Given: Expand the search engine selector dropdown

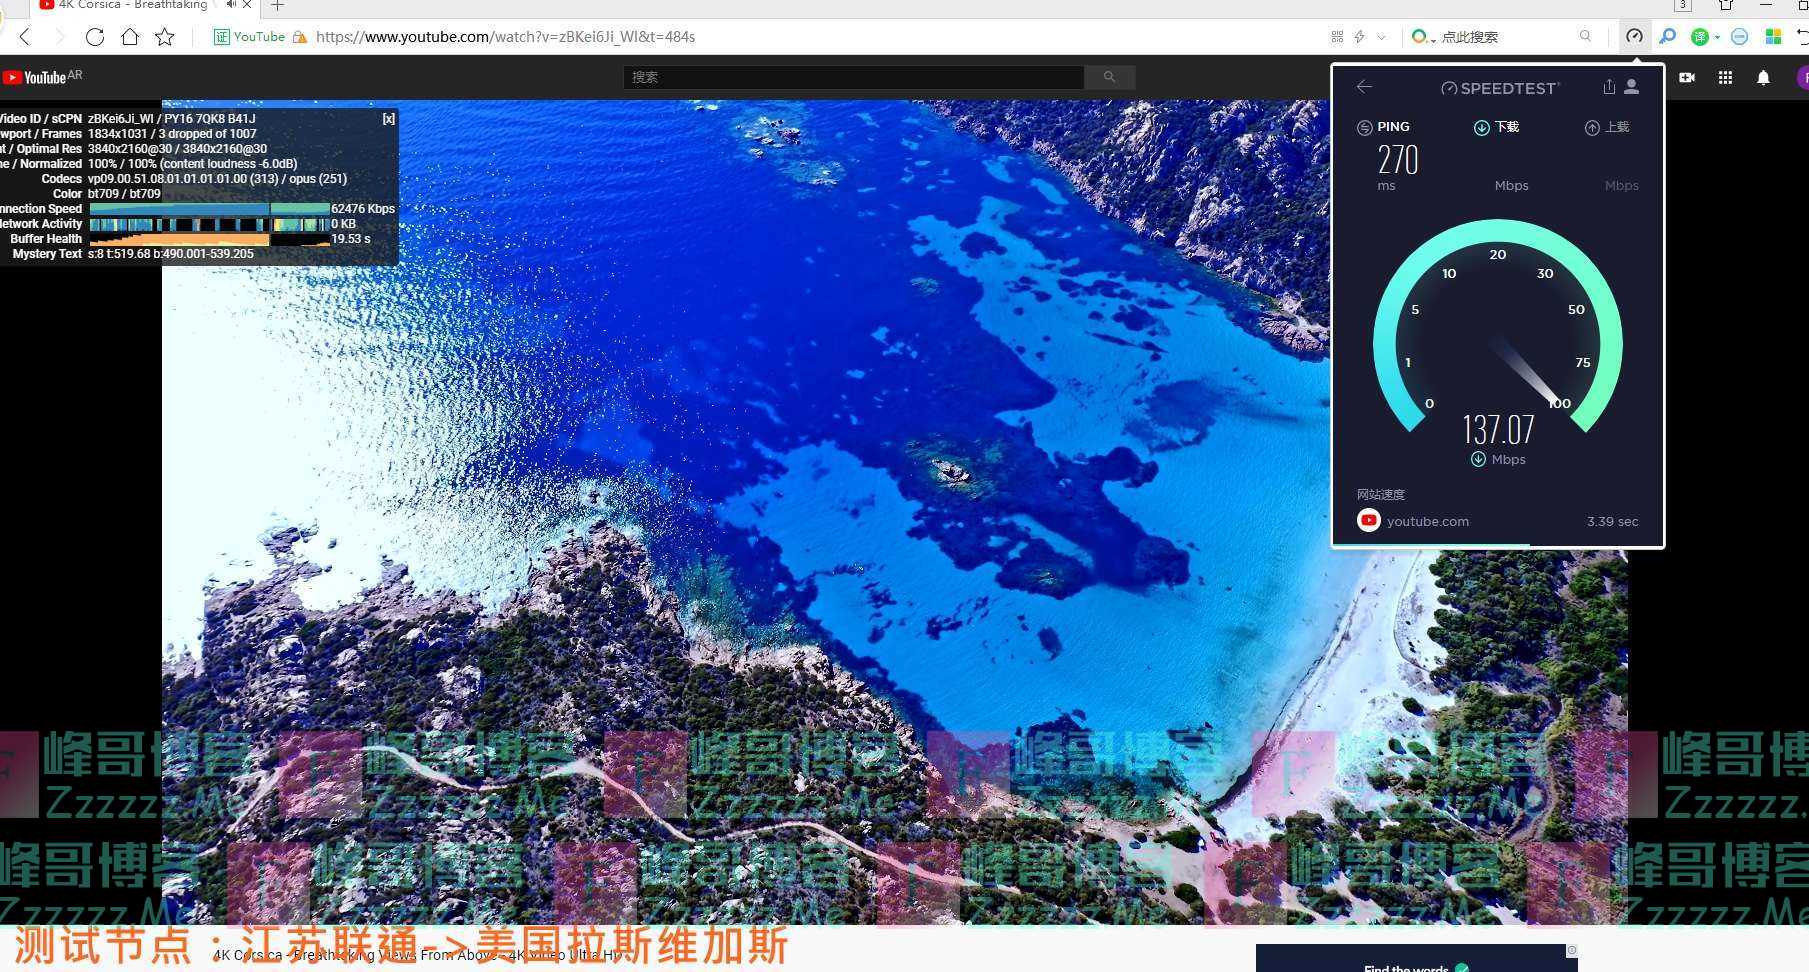Looking at the screenshot, I should click(x=1433, y=39).
